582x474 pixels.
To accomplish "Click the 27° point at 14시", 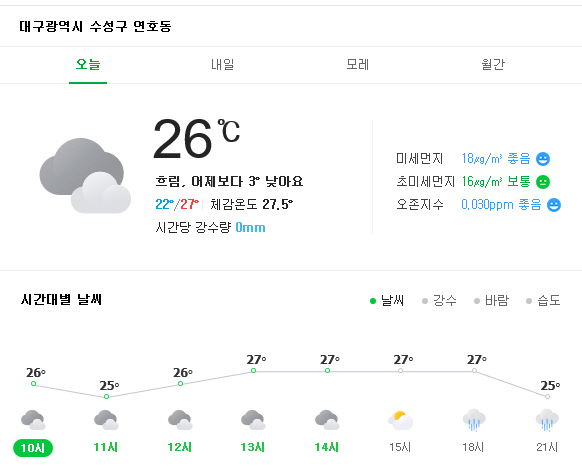I will [x=327, y=370].
